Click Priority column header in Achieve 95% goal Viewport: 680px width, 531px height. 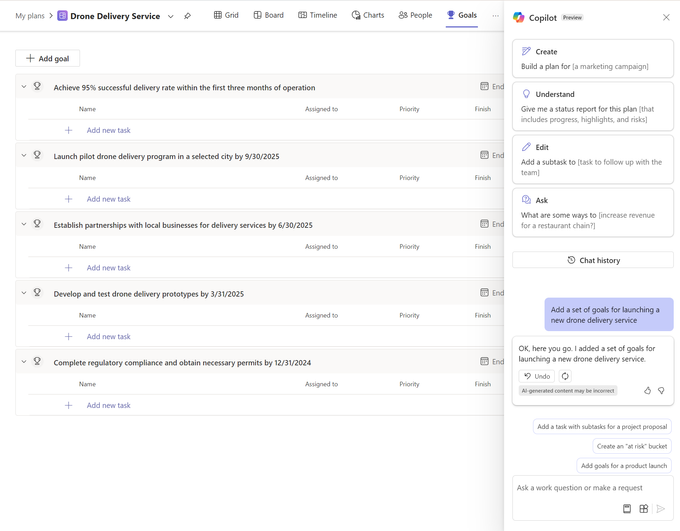tap(409, 109)
